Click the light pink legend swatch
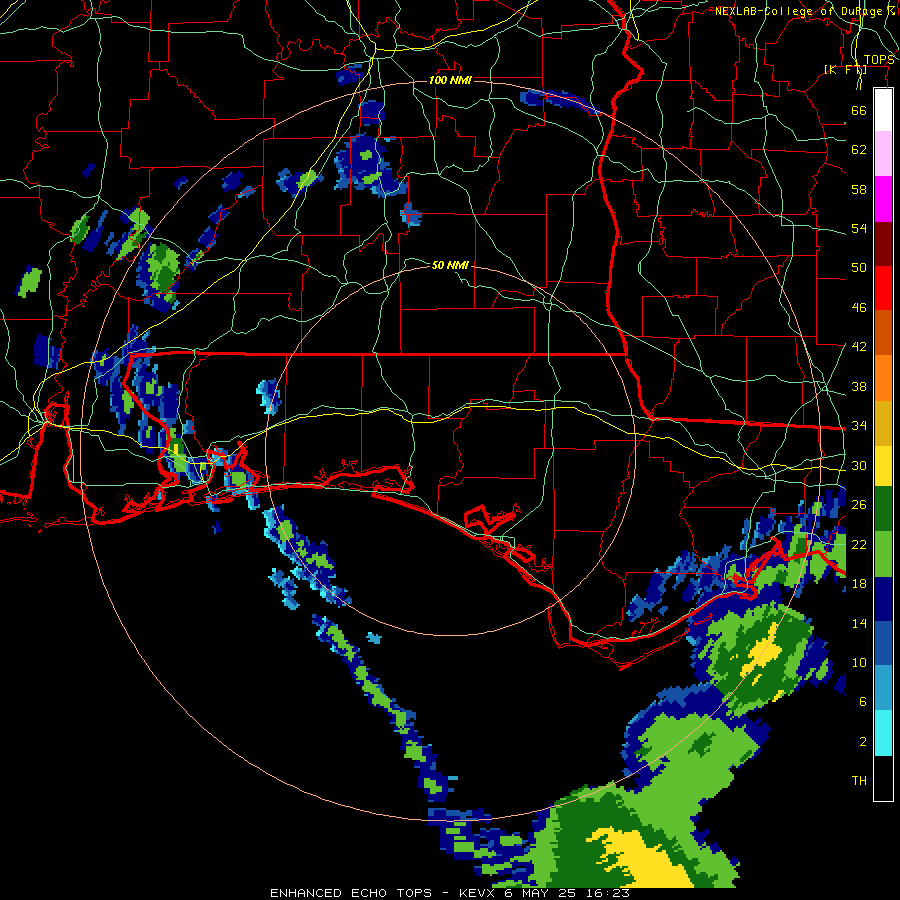The width and height of the screenshot is (900, 900). (x=883, y=154)
